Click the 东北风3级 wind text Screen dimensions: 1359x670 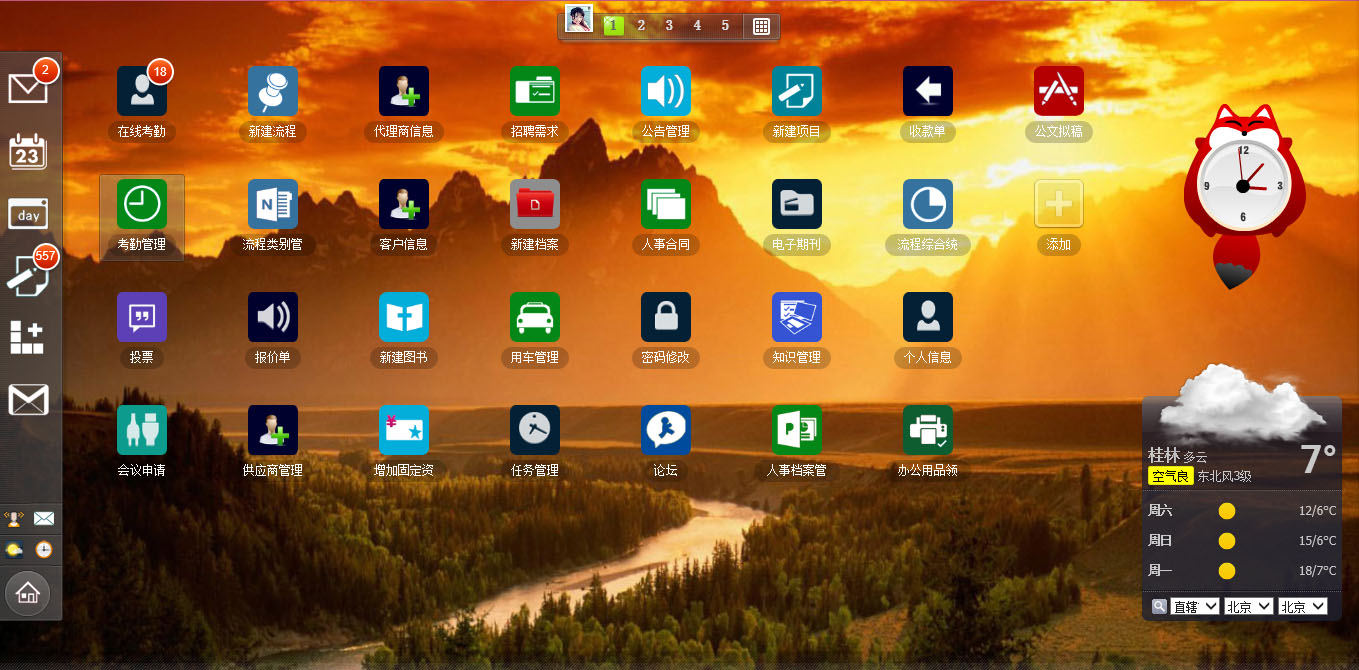click(x=1224, y=476)
